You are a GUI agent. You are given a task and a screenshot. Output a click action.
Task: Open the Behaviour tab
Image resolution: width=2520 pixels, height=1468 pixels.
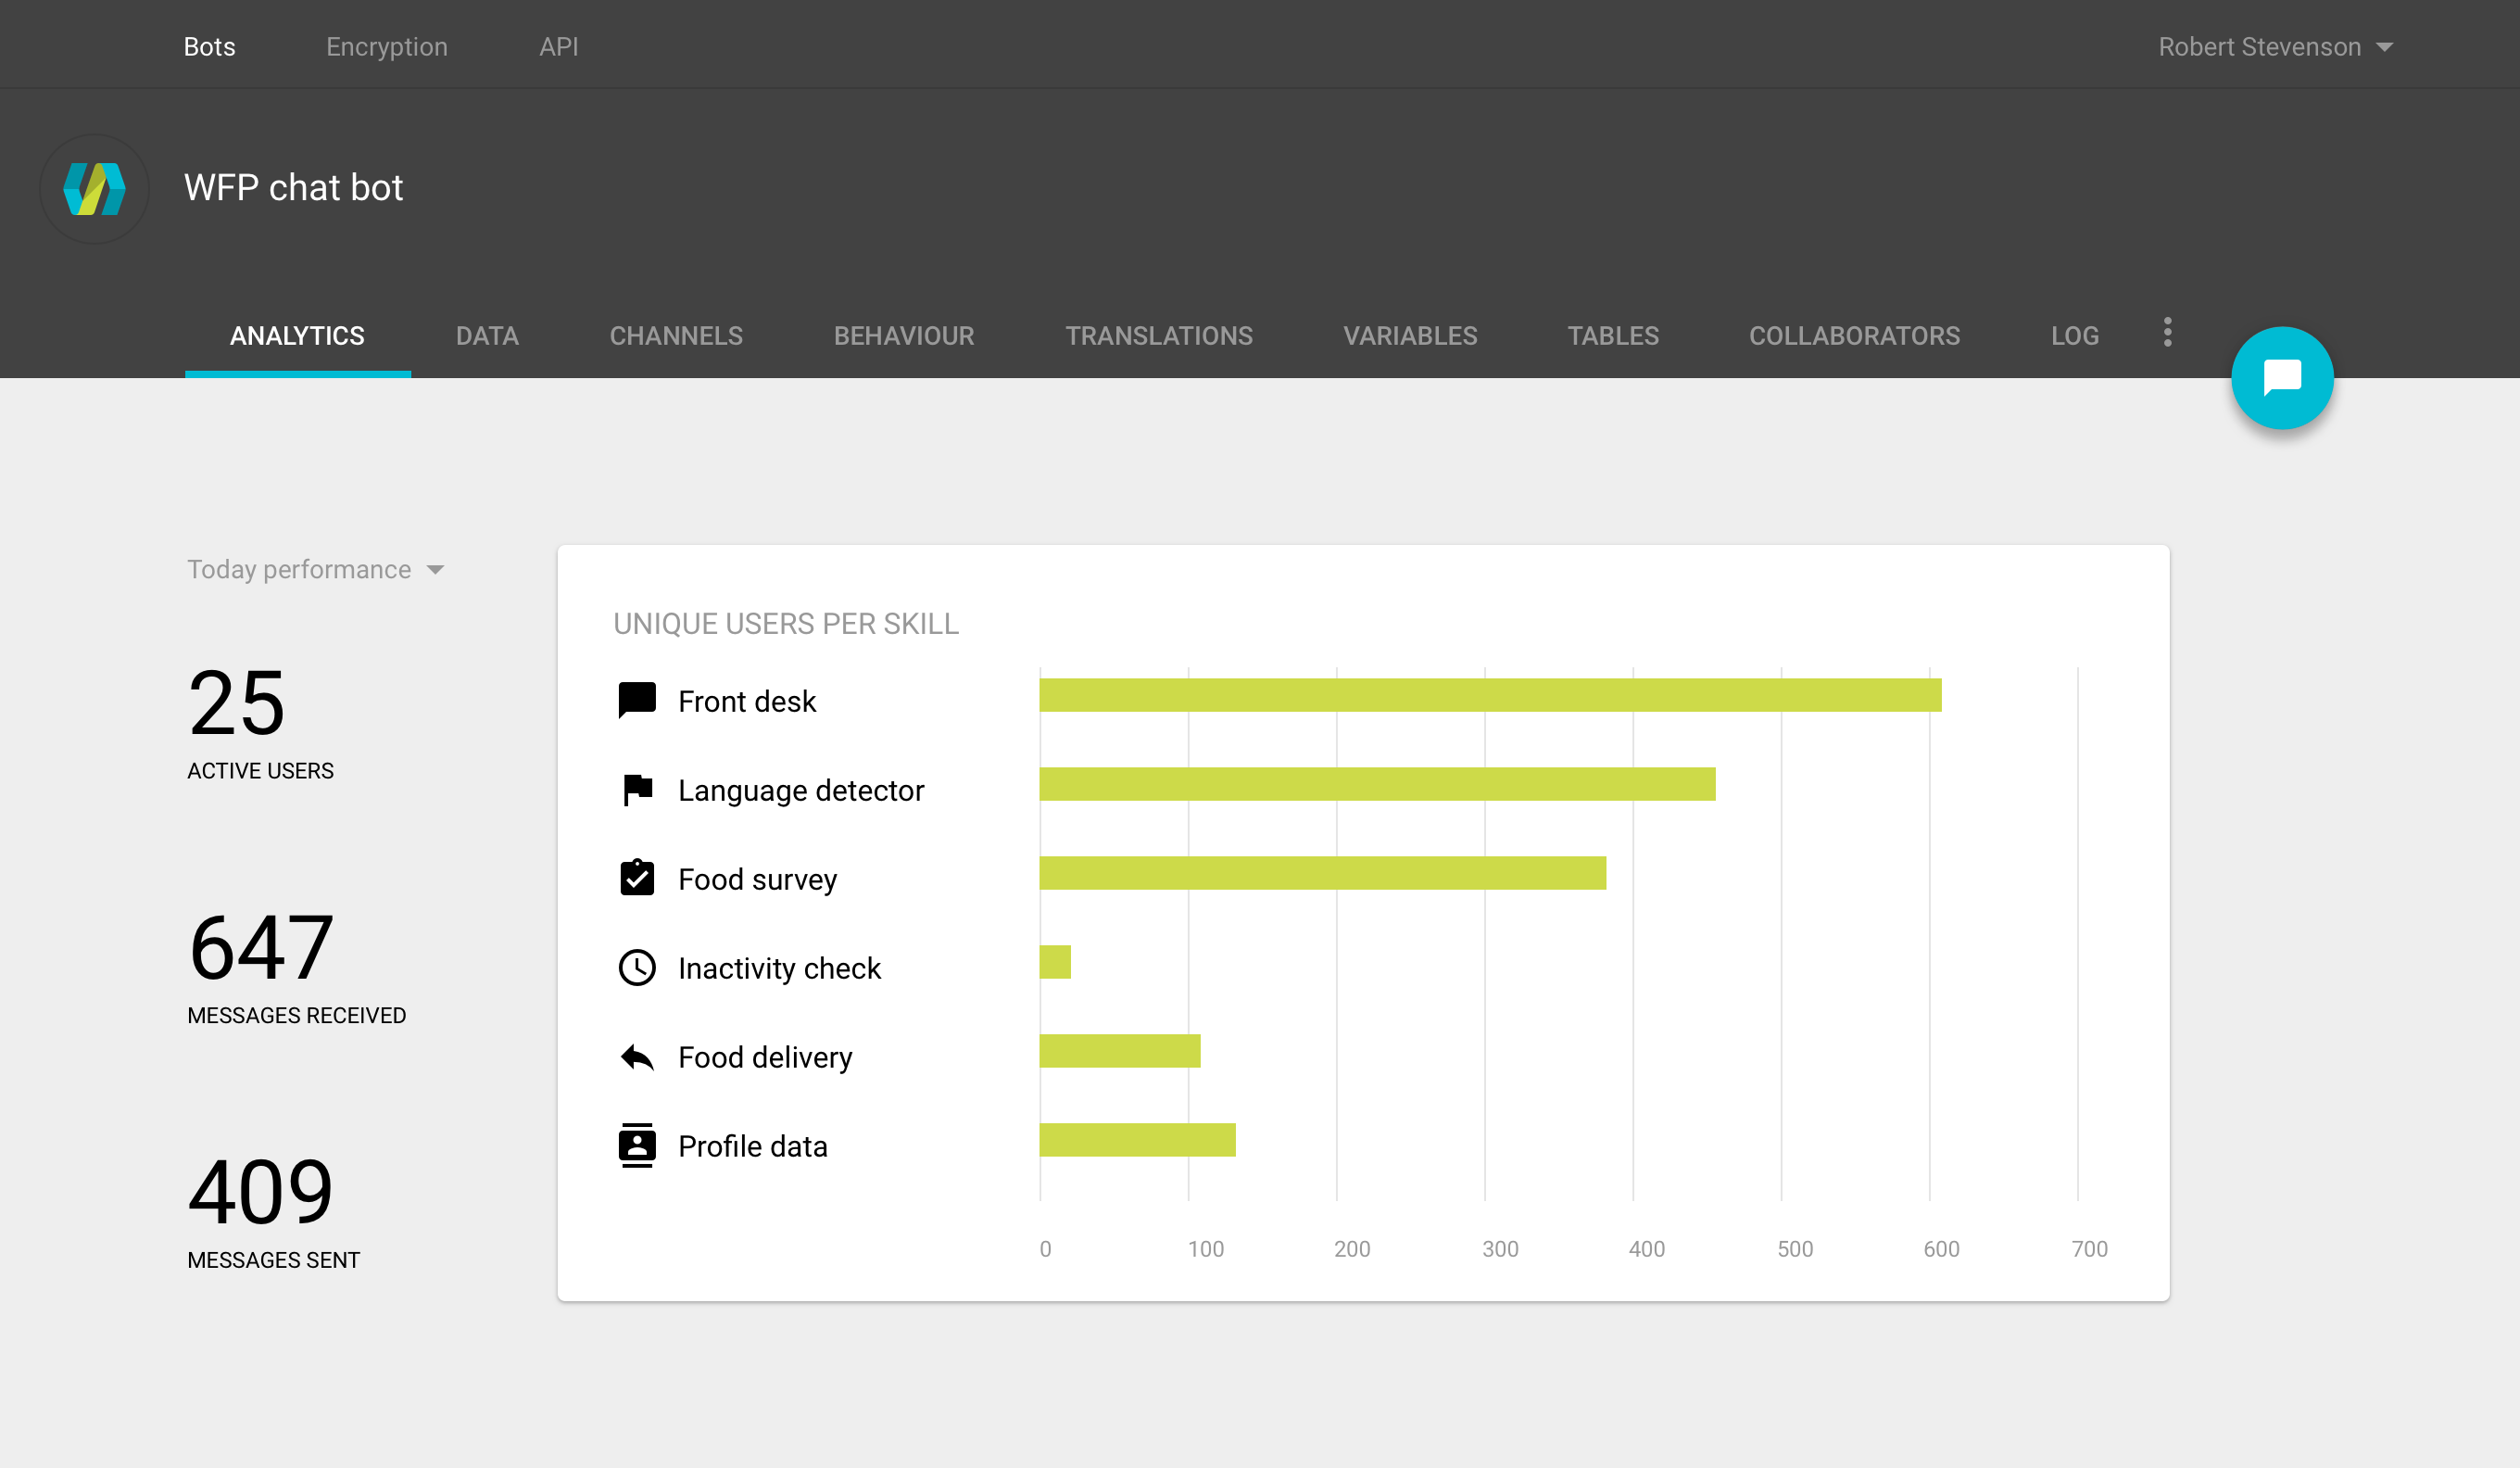pyautogui.click(x=904, y=336)
